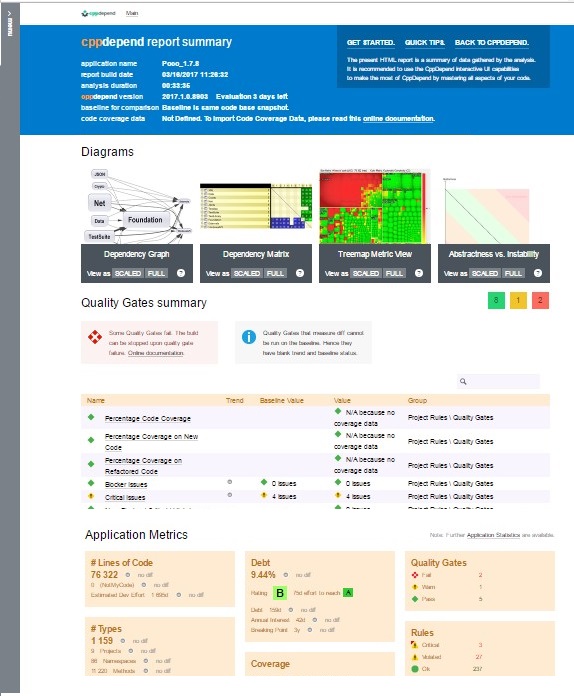The height and width of the screenshot is (696, 574).
Task: Click the blue info icon
Action: point(249,337)
